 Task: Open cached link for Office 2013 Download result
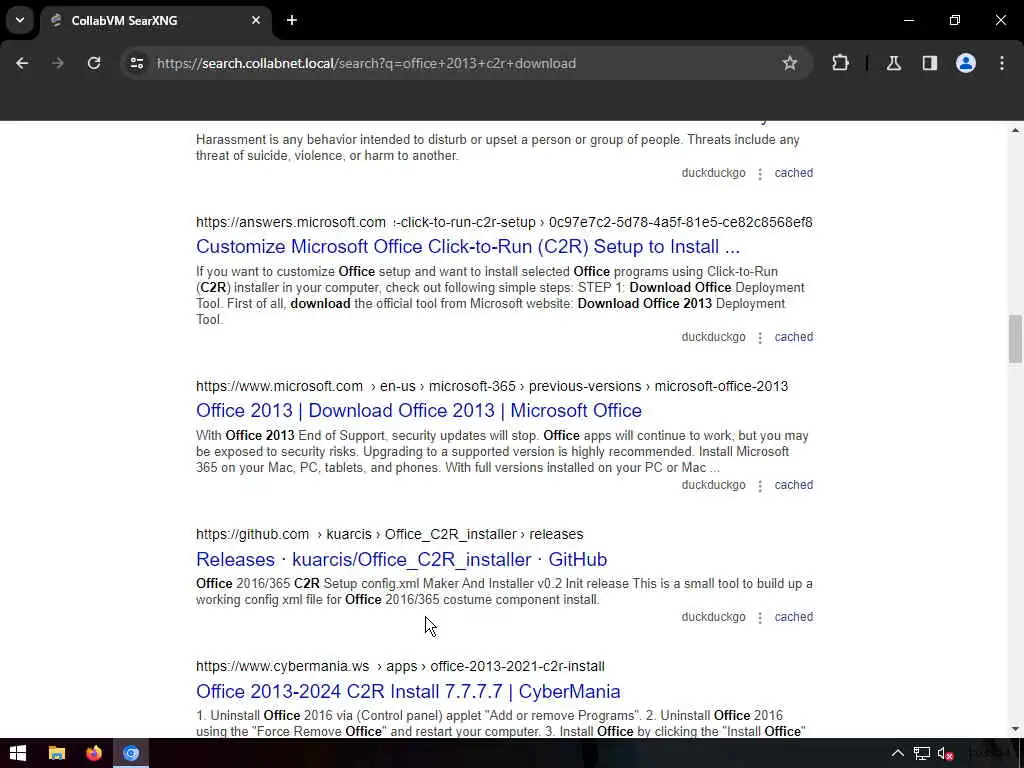pyautogui.click(x=793, y=485)
